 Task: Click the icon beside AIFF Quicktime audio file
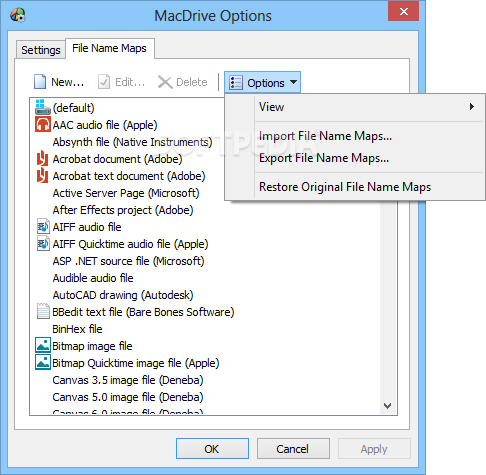43,244
